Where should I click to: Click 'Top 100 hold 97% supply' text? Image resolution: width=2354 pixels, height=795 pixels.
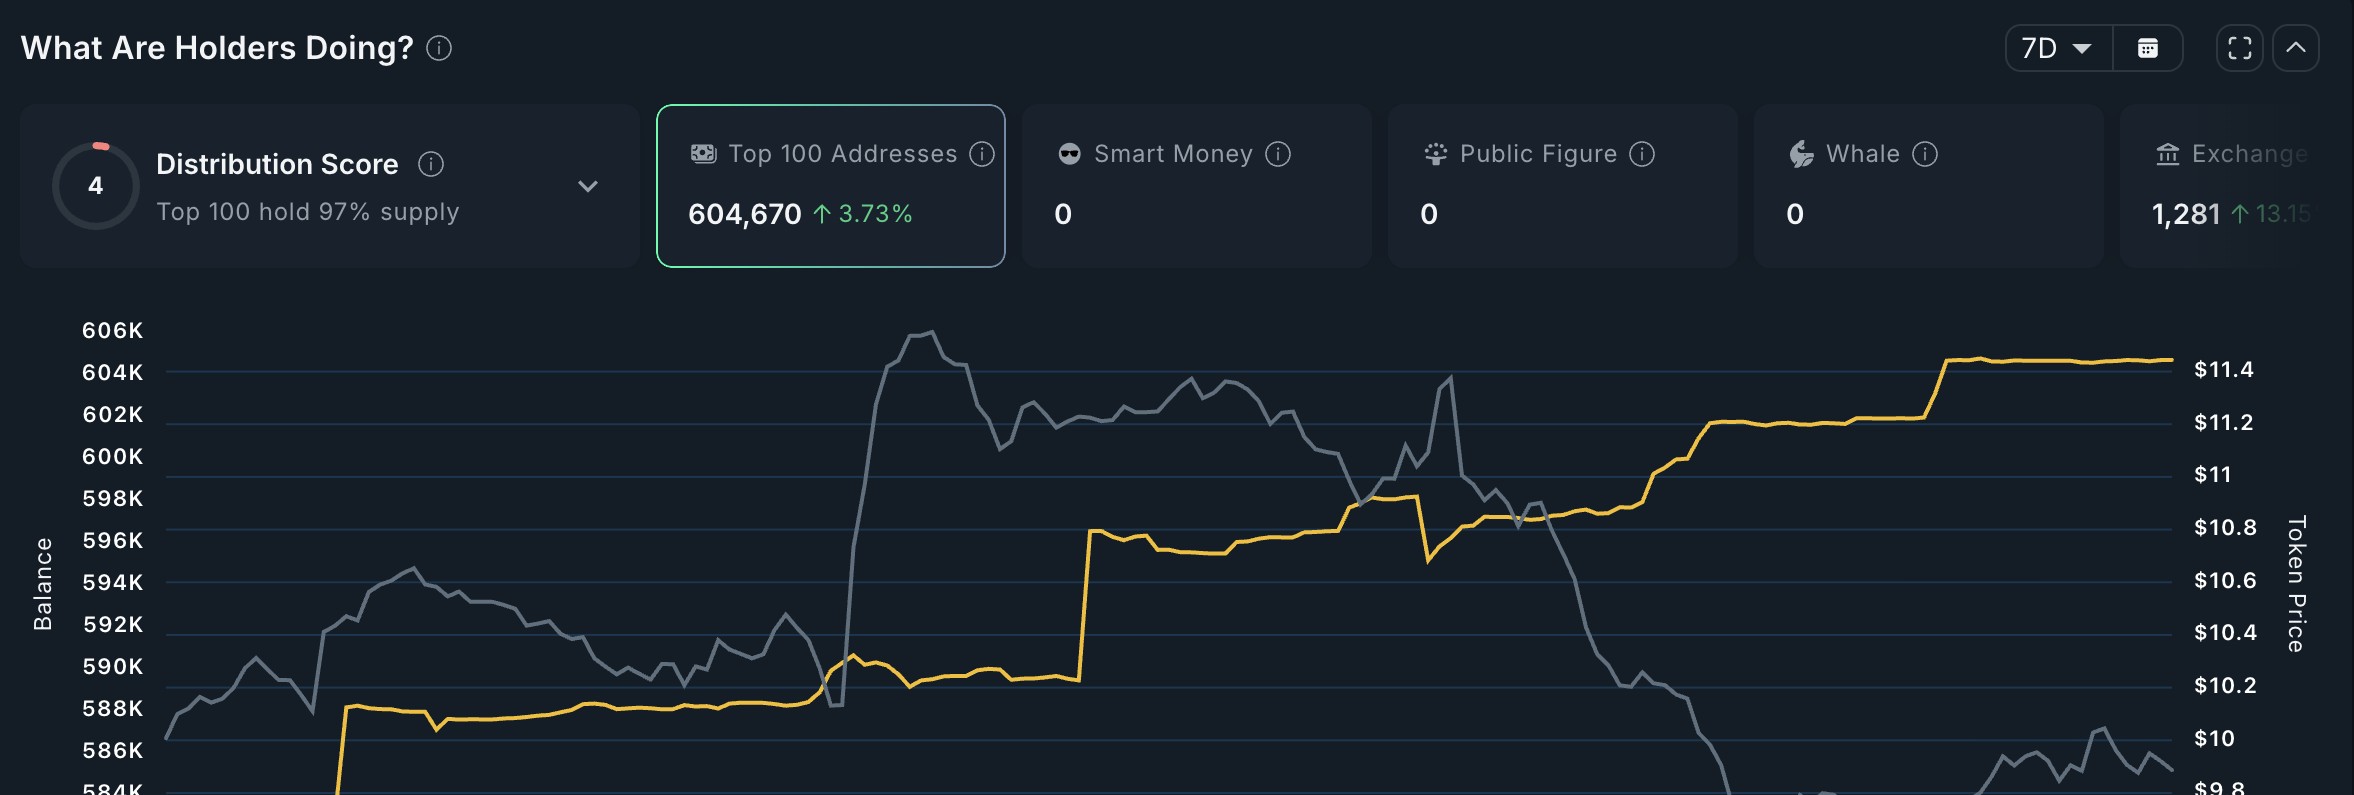tap(308, 212)
